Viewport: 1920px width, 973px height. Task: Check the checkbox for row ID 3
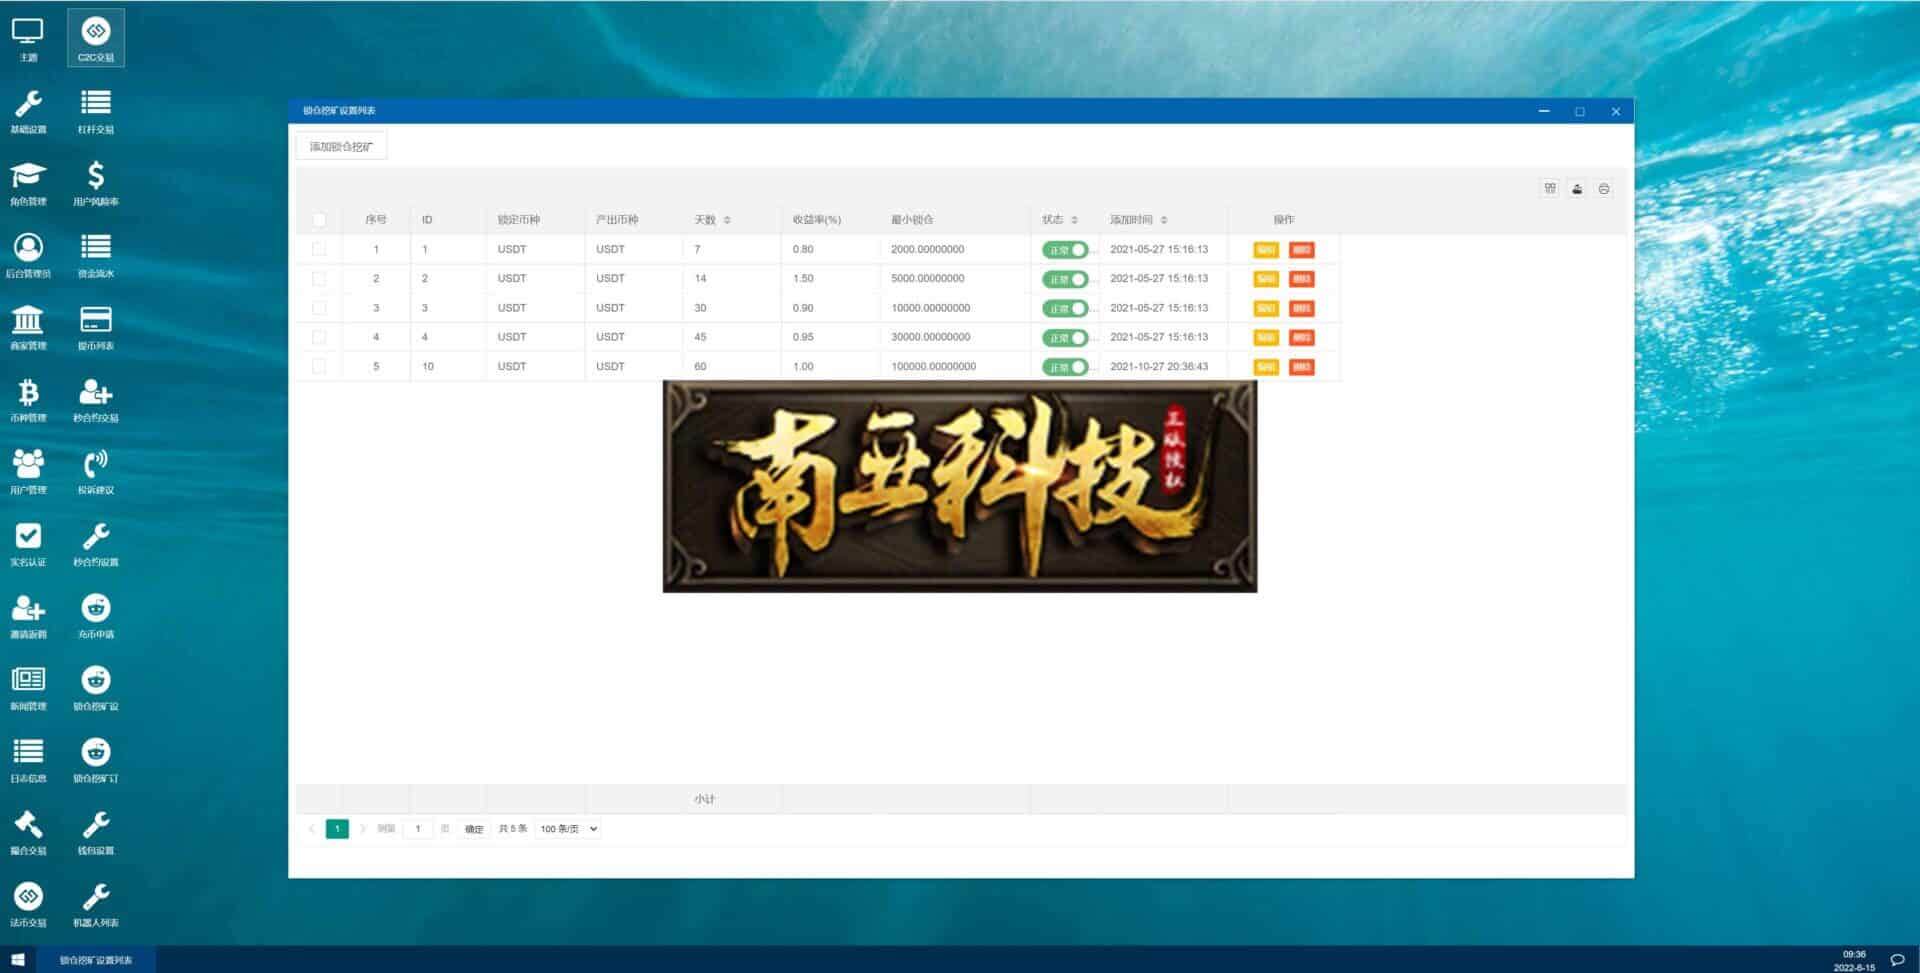(319, 308)
